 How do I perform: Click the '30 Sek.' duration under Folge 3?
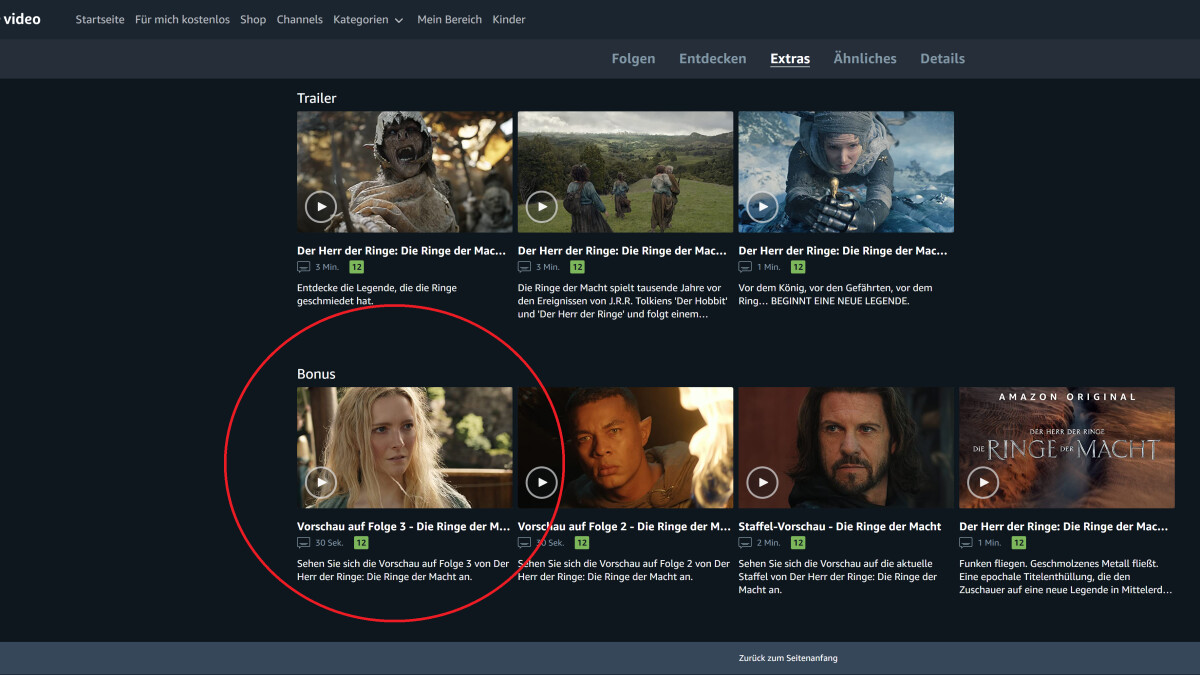pos(329,543)
